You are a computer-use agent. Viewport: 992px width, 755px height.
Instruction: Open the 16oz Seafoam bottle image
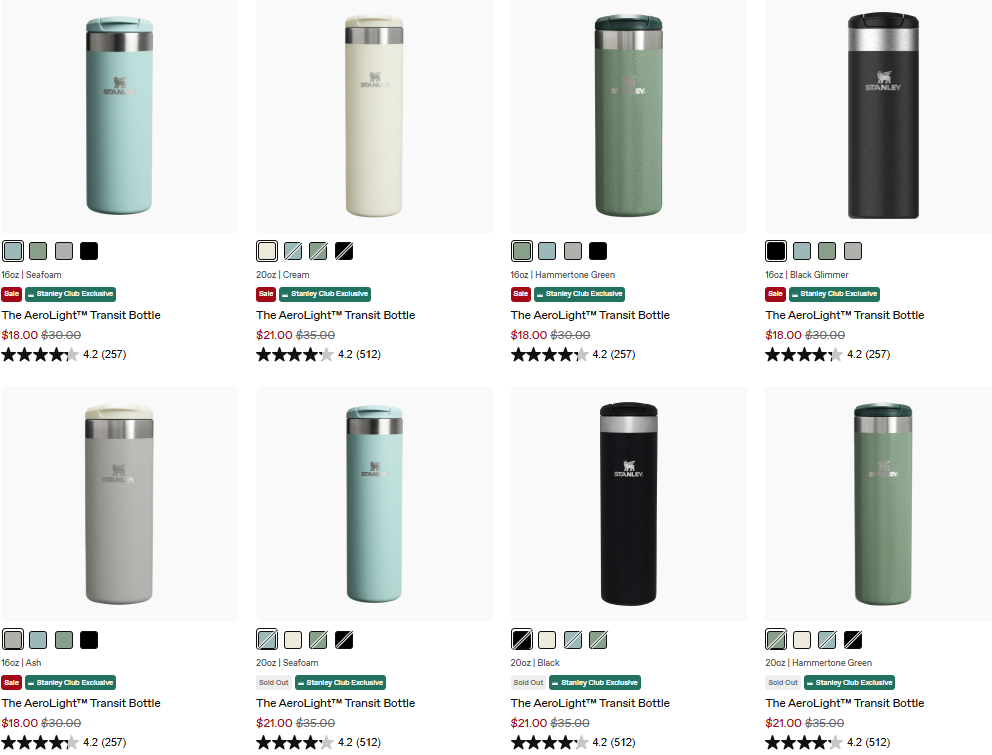120,116
